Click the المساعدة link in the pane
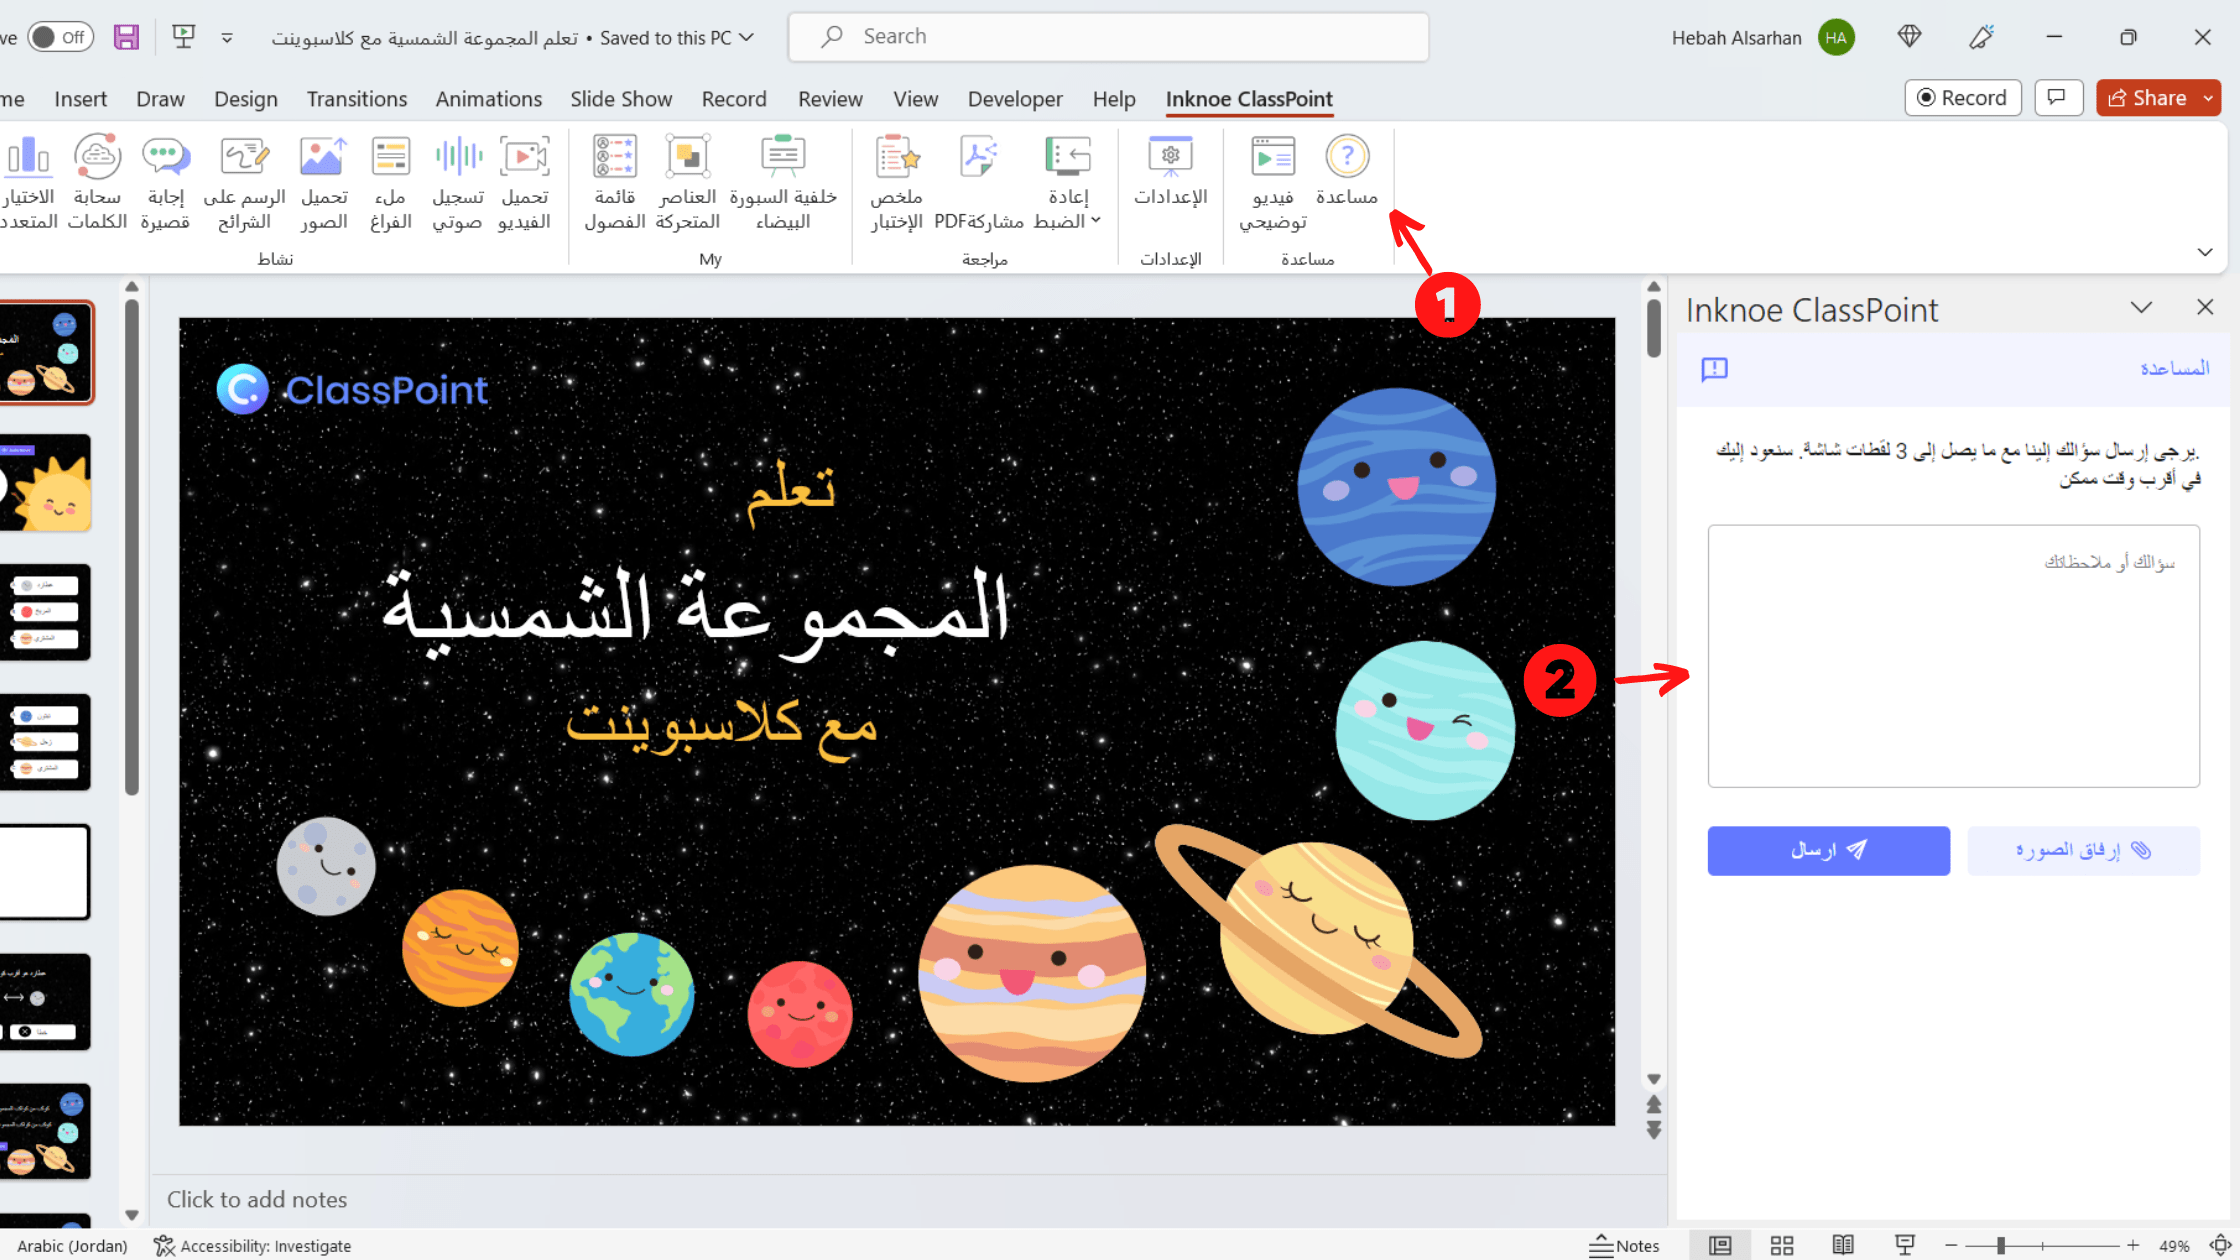 (2175, 369)
